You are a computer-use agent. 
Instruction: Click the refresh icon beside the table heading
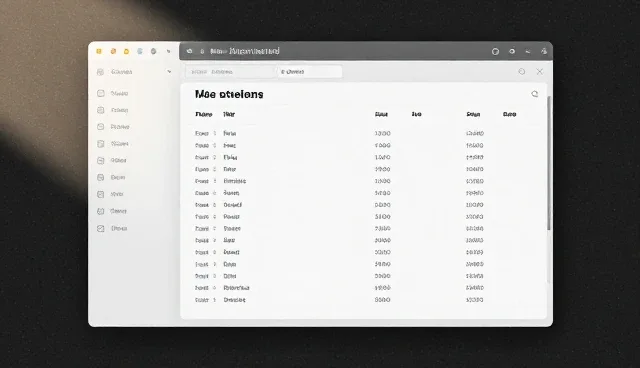(534, 94)
